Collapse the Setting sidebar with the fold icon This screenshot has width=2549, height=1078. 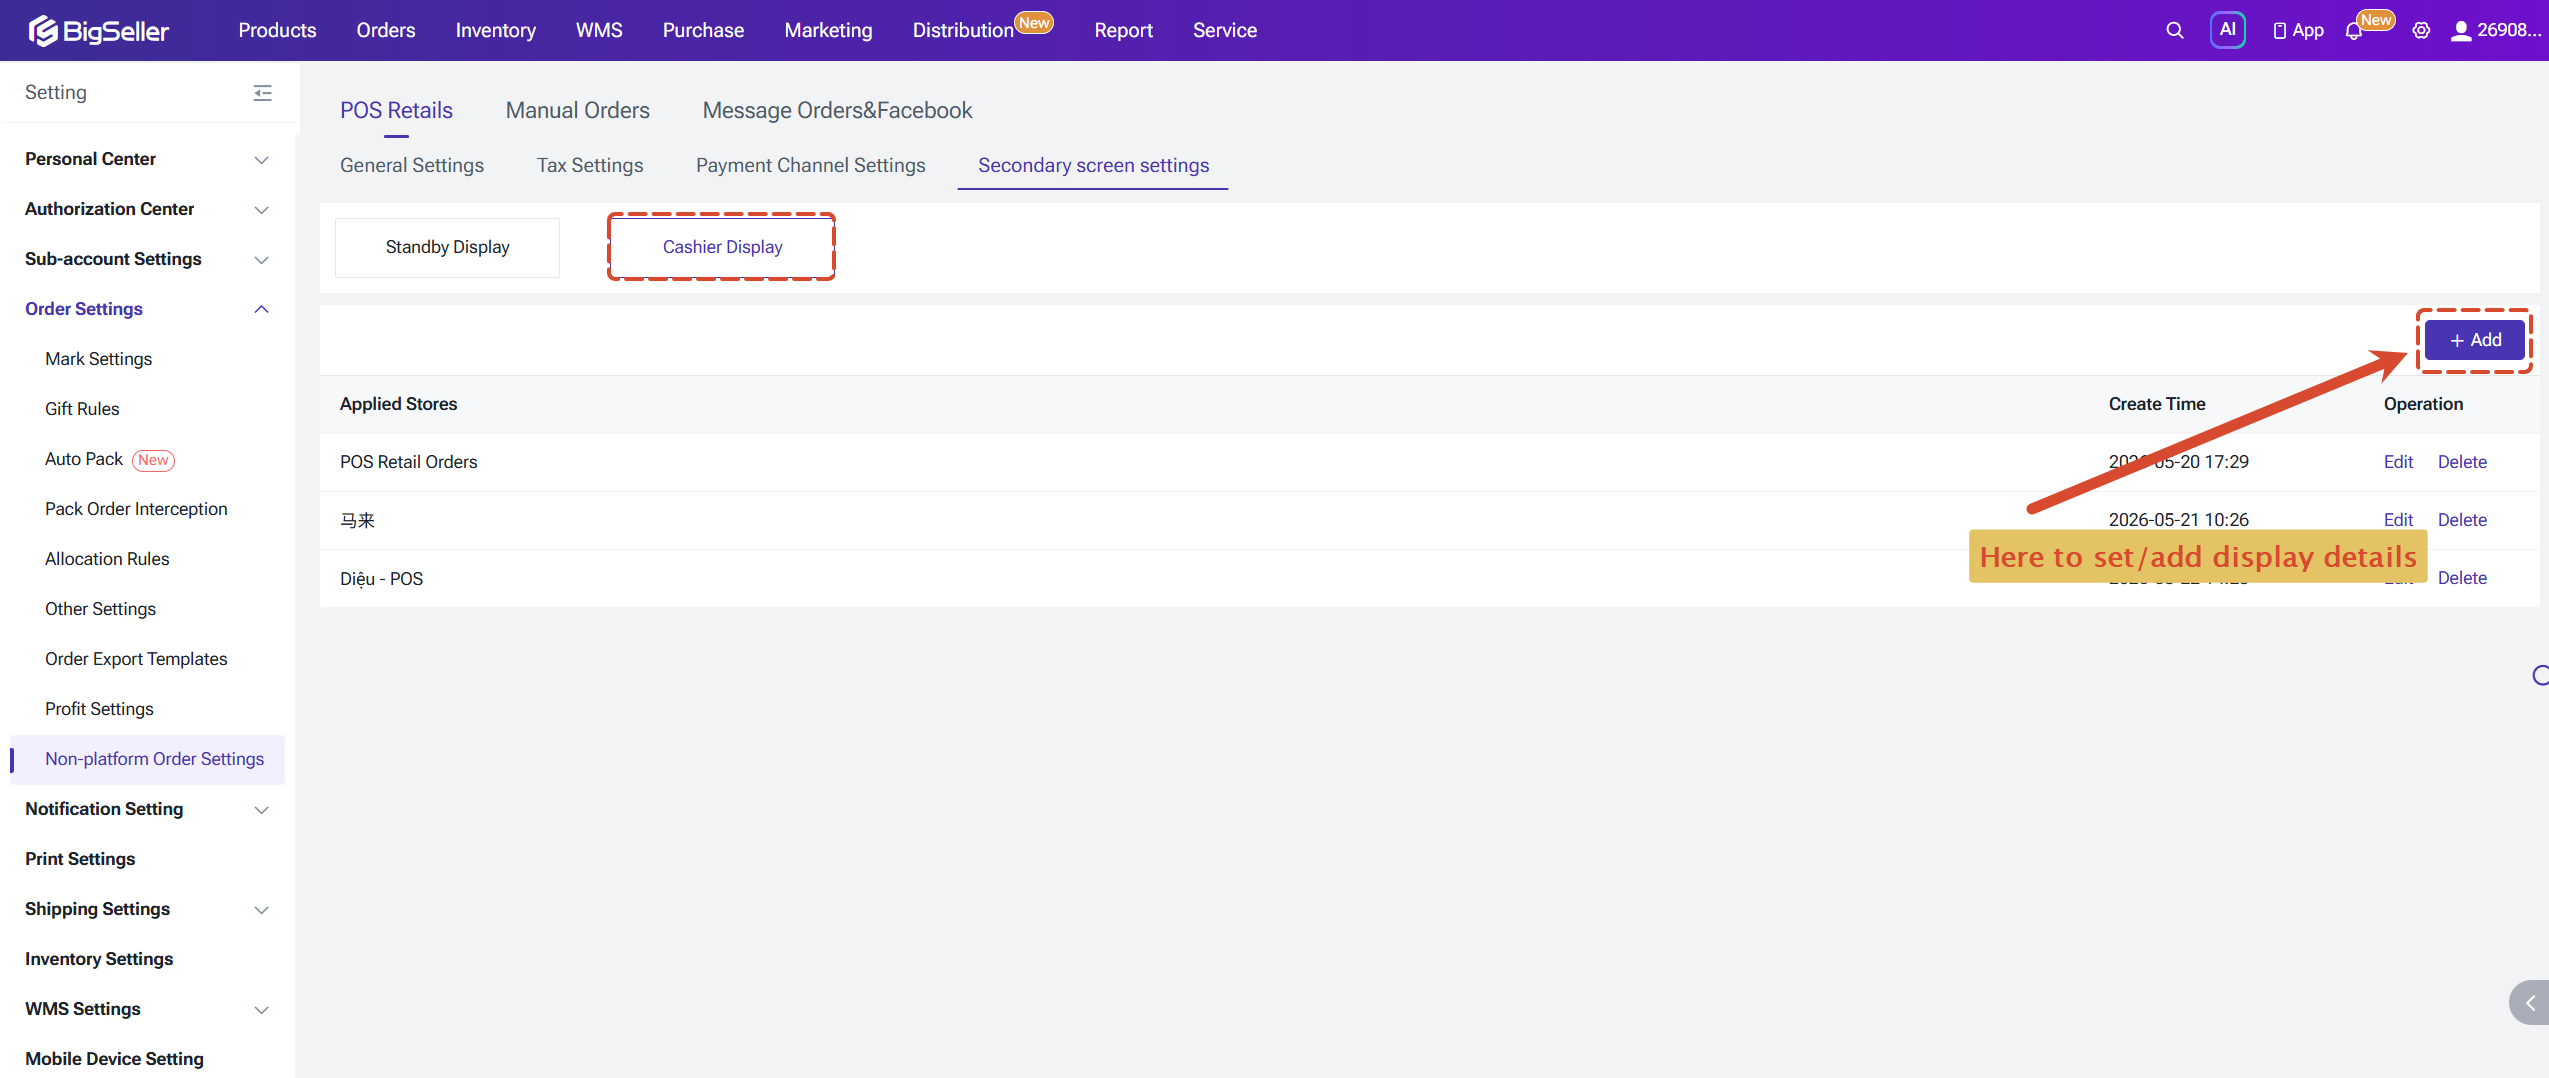262,93
